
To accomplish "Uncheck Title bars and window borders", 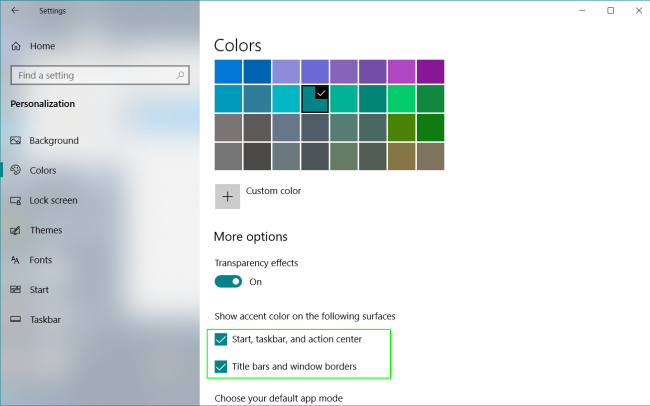I will [221, 367].
